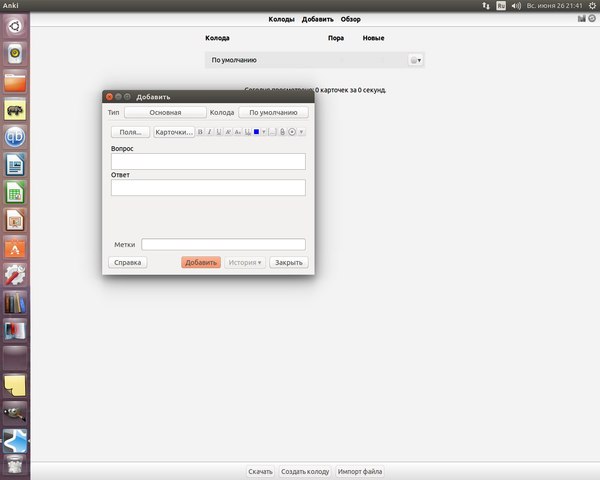Open the История dropdown button

coord(245,263)
